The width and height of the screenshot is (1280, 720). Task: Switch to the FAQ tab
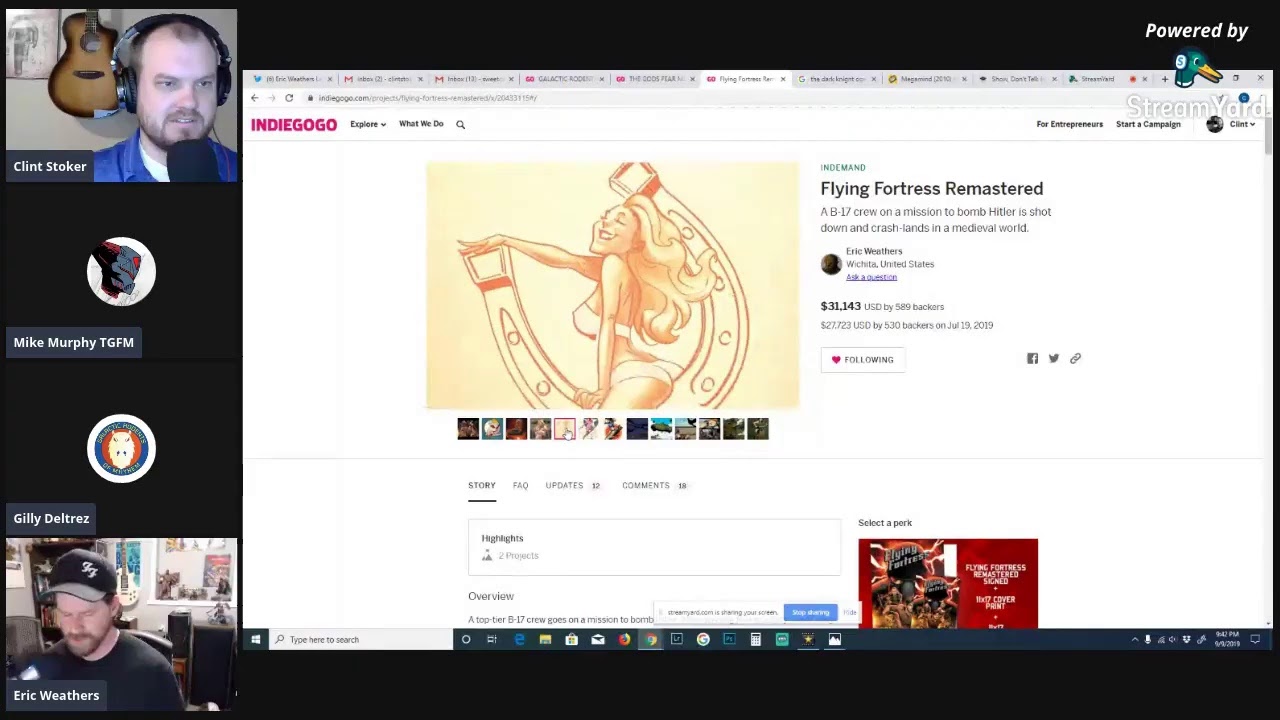click(x=520, y=486)
